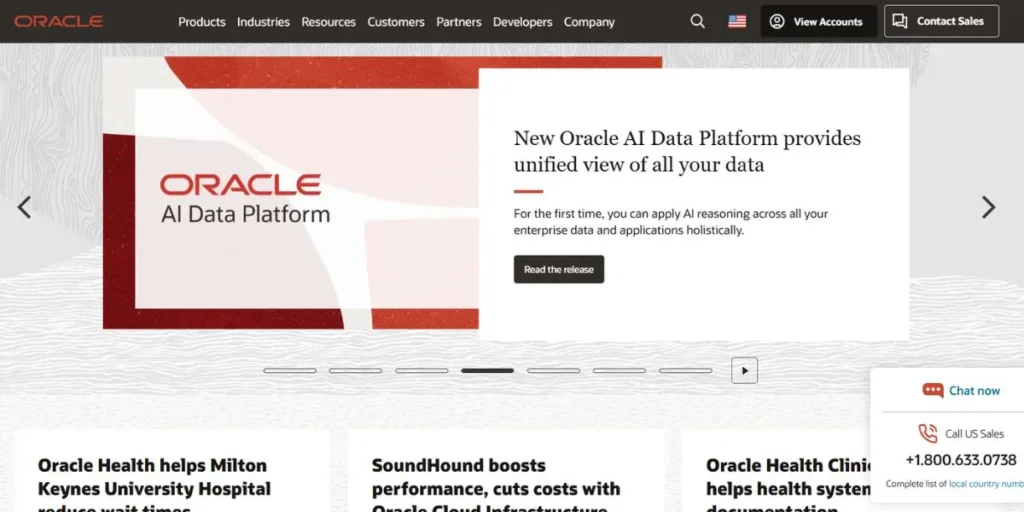Screen dimensions: 1024x512
Task: Open the local country numbers link
Action: point(986,484)
